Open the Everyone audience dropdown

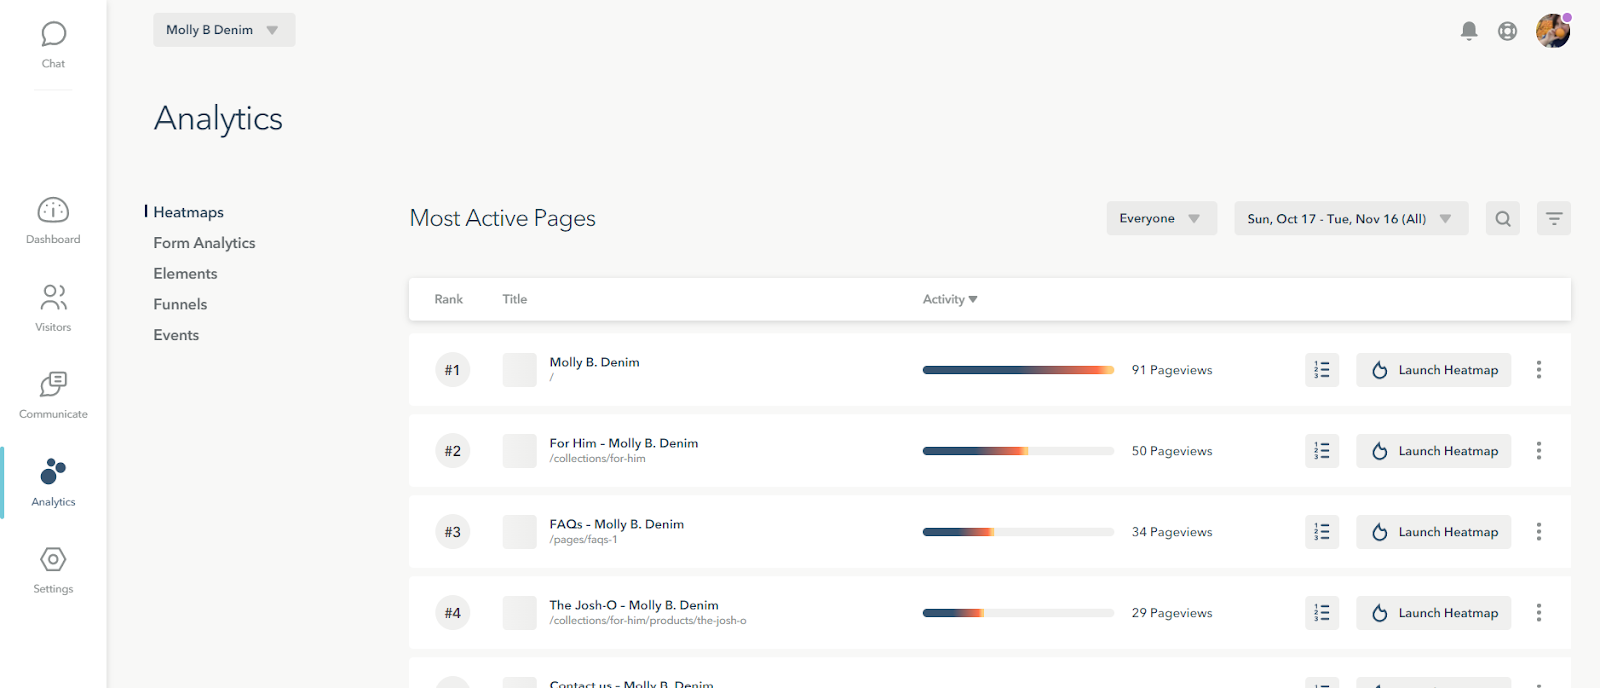click(x=1162, y=219)
